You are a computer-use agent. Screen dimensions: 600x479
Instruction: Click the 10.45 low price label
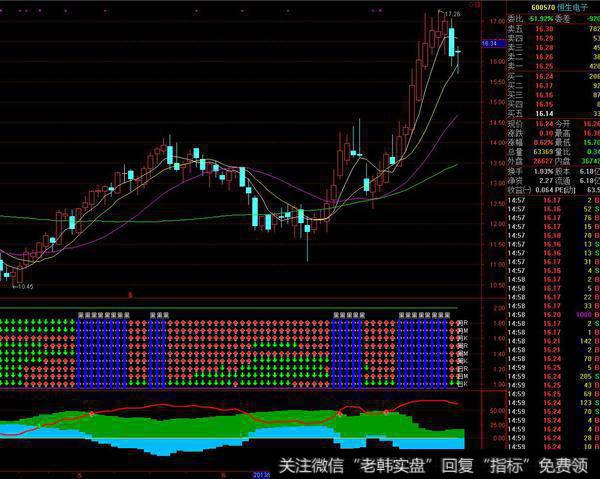25,286
